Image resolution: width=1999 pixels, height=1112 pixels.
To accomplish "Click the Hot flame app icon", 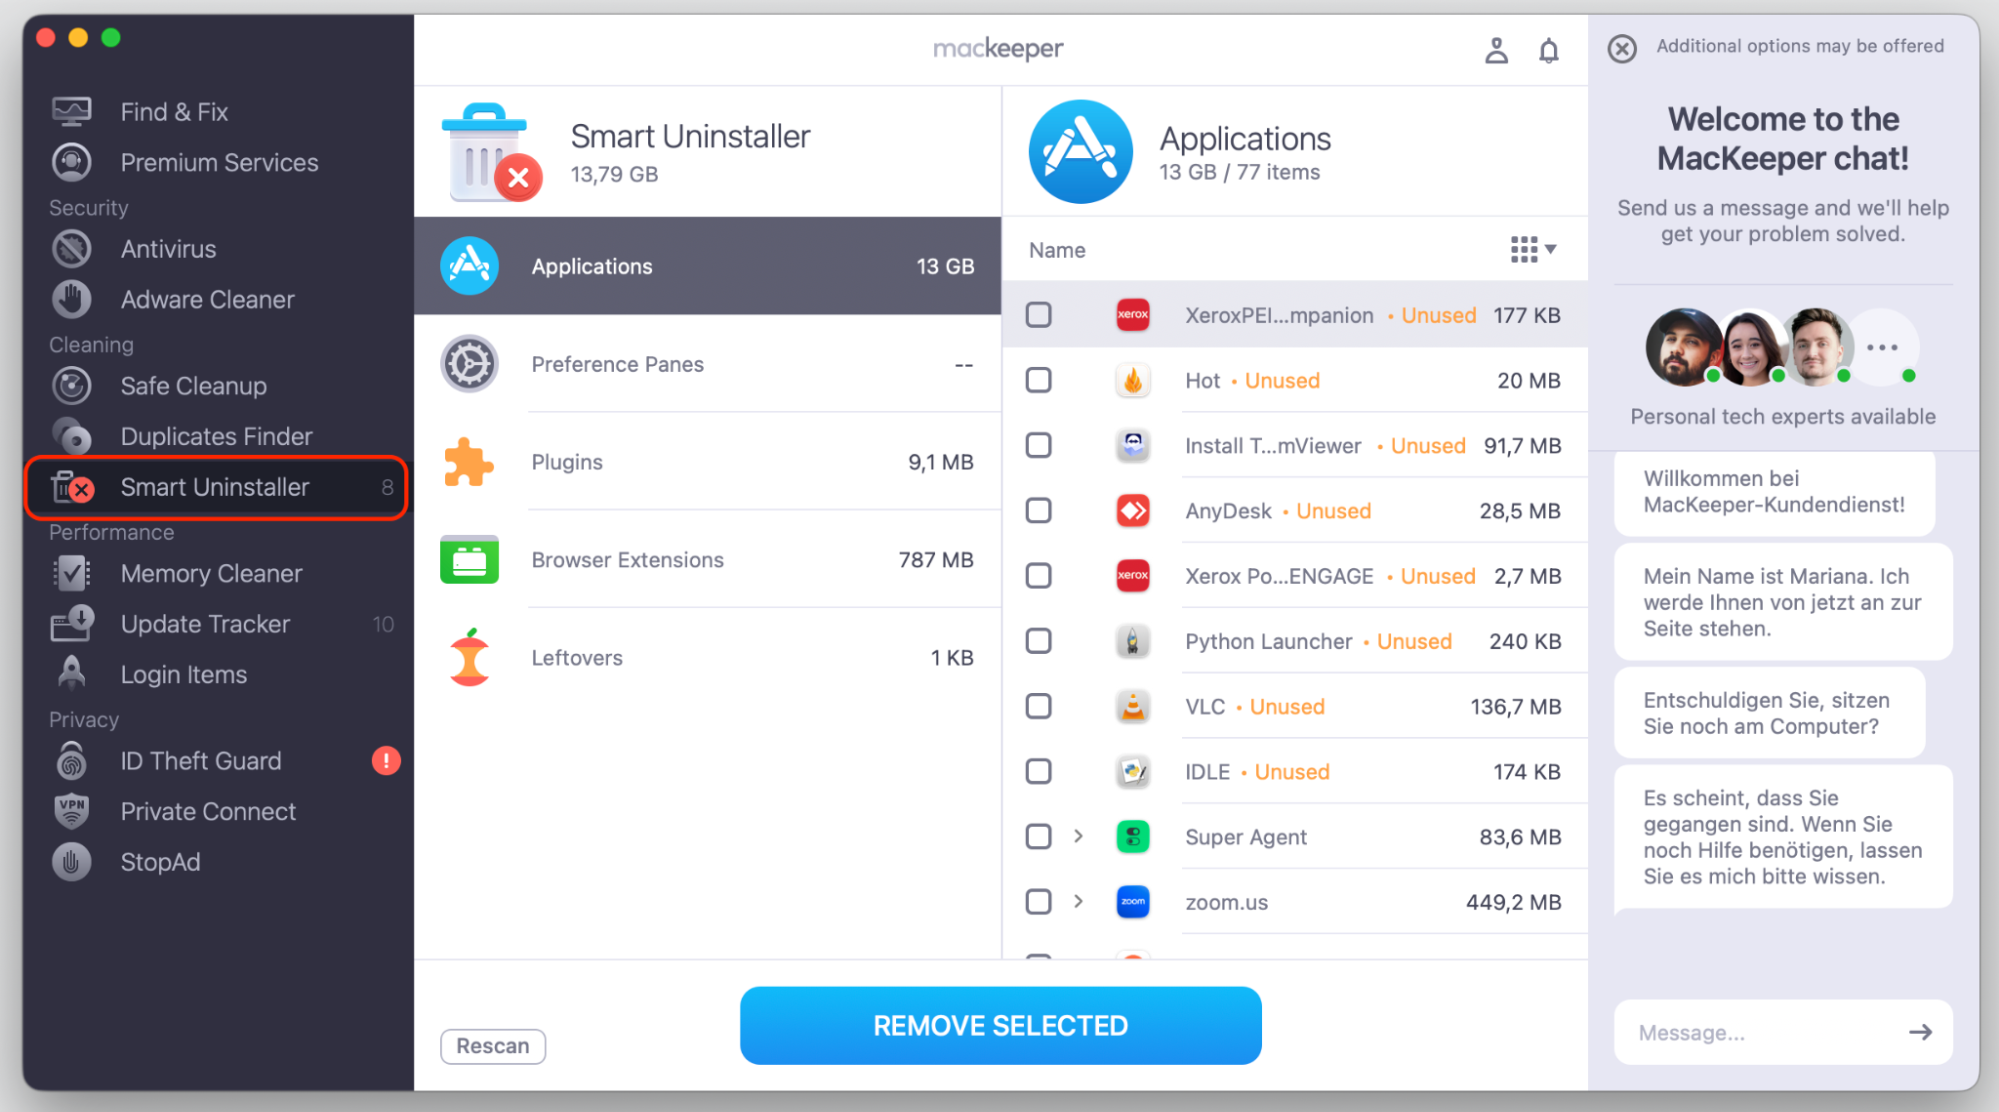I will pyautogui.click(x=1132, y=380).
